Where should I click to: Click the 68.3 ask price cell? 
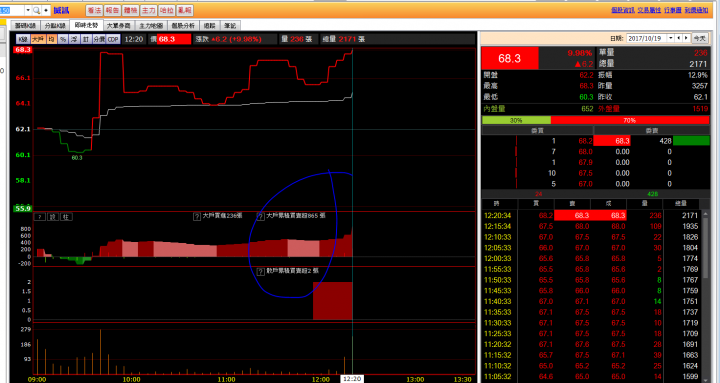tap(612, 141)
